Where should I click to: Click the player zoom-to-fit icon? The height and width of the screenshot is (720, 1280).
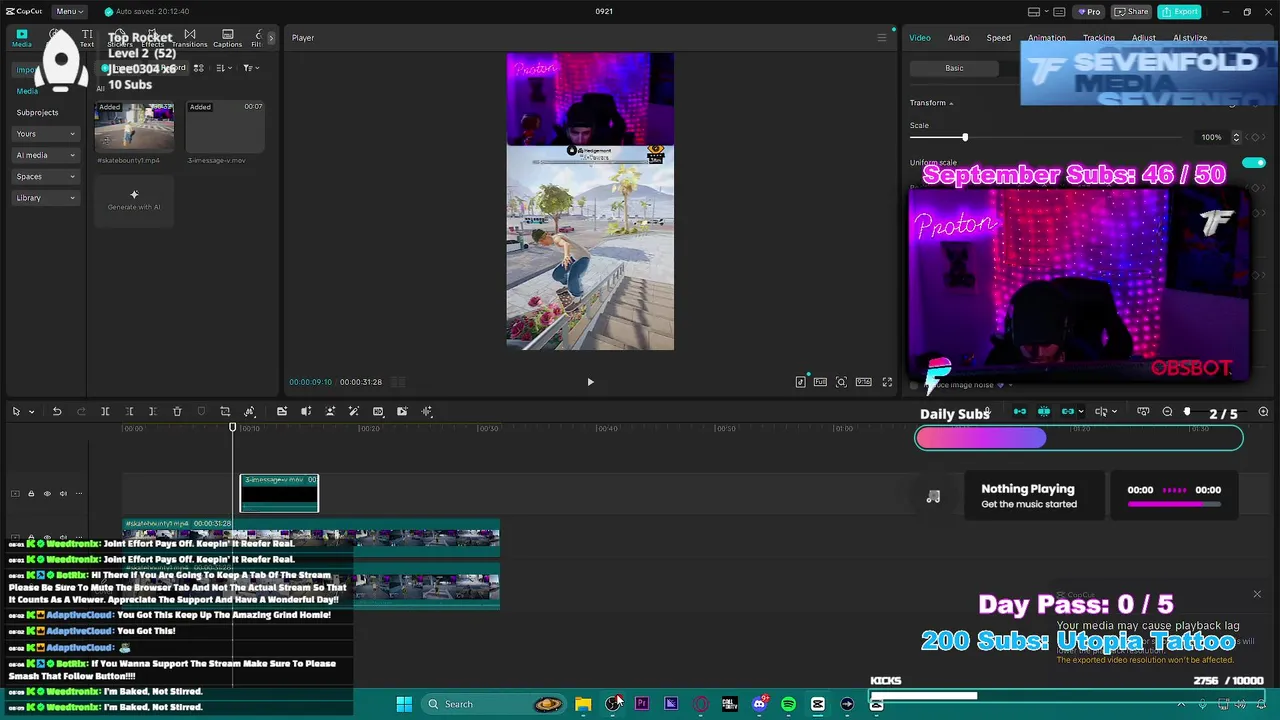pos(841,382)
